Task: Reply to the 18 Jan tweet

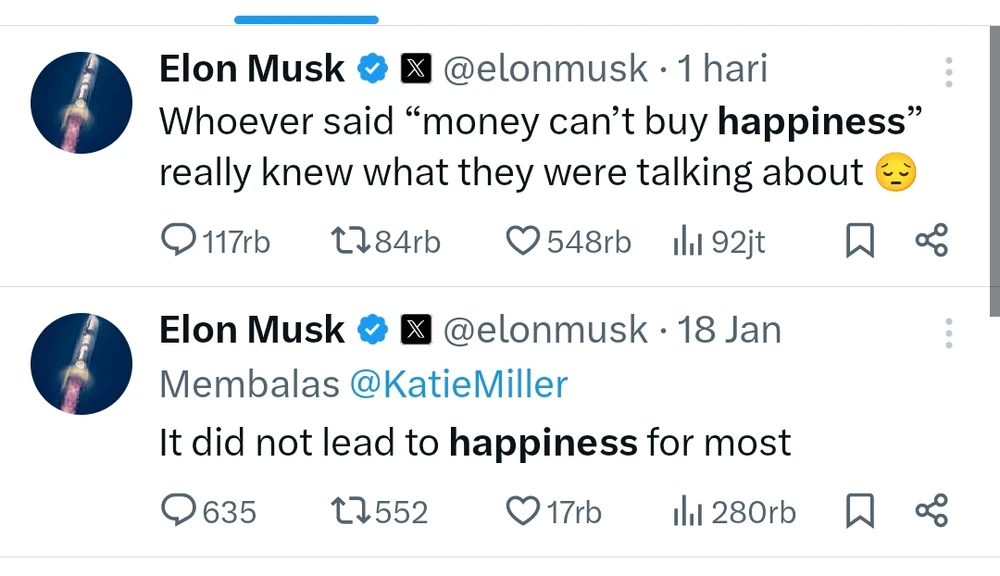Action: click(180, 511)
